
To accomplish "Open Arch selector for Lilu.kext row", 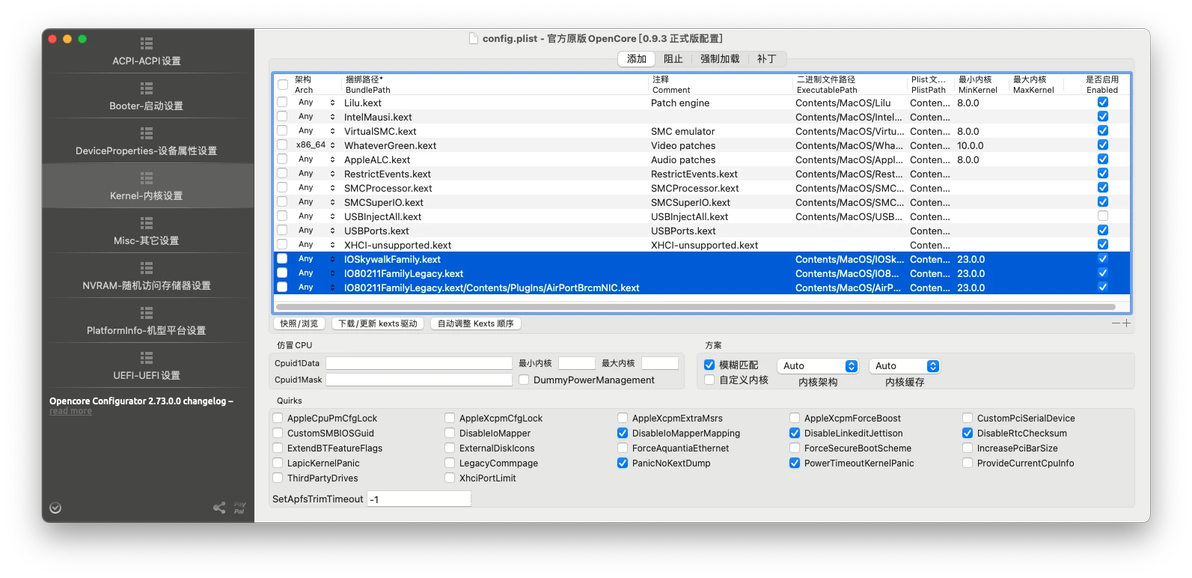I will [316, 102].
